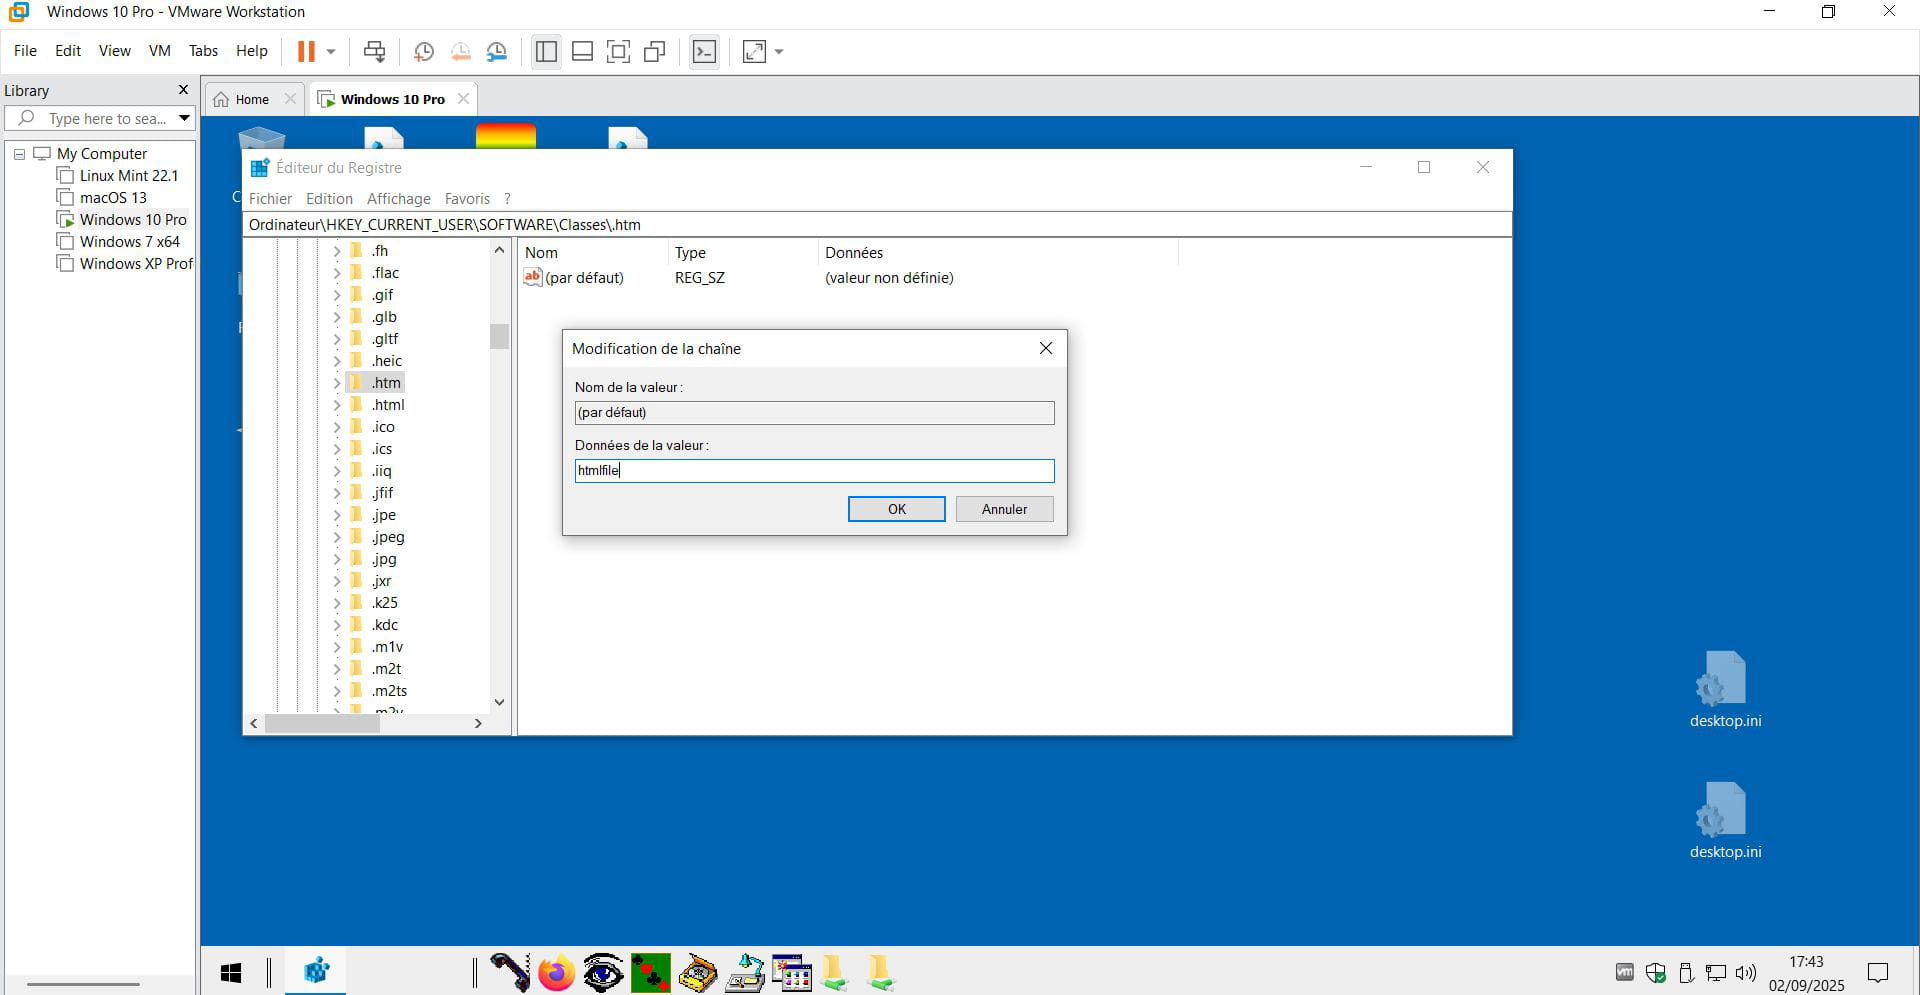Viewport: 1920px width, 995px height.
Task: Launch Firefox from the taskbar
Action: pos(556,972)
